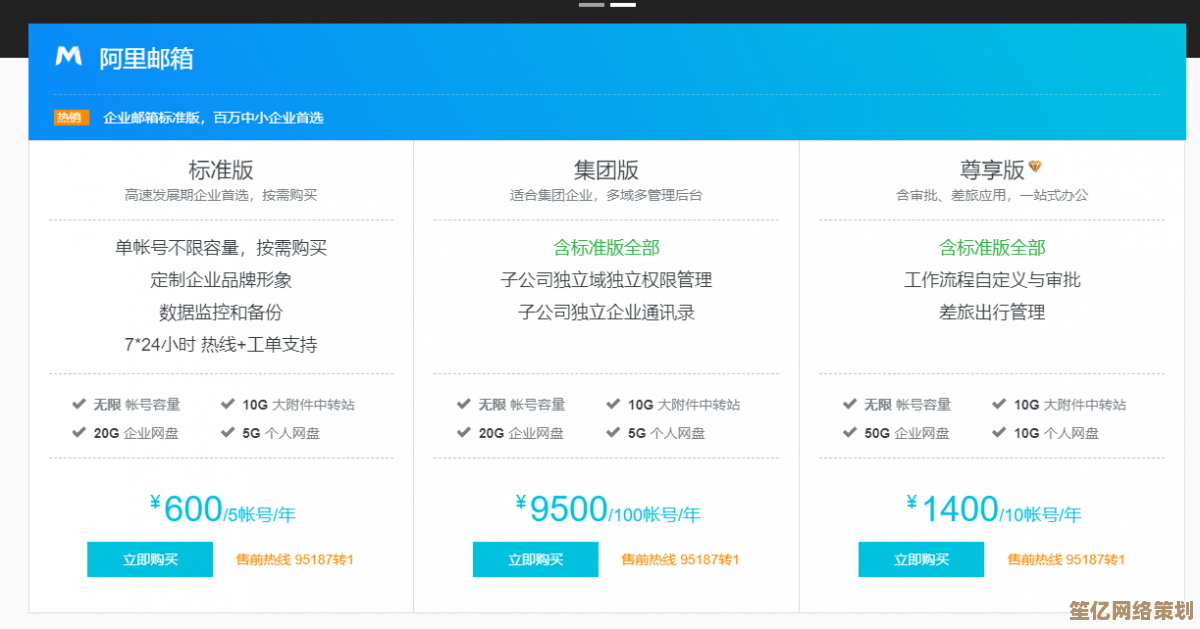Click checkmark beside 50G 企业网盘 in 尊享版

[850, 432]
